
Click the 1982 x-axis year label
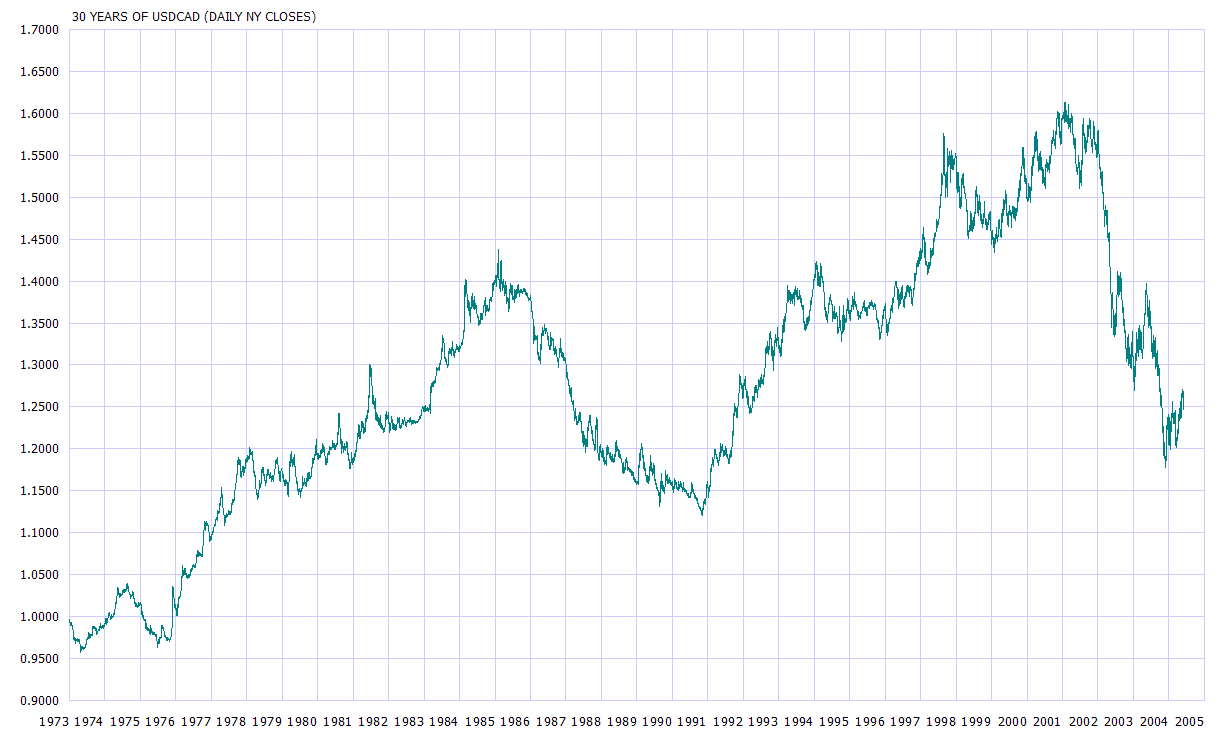[x=374, y=722]
